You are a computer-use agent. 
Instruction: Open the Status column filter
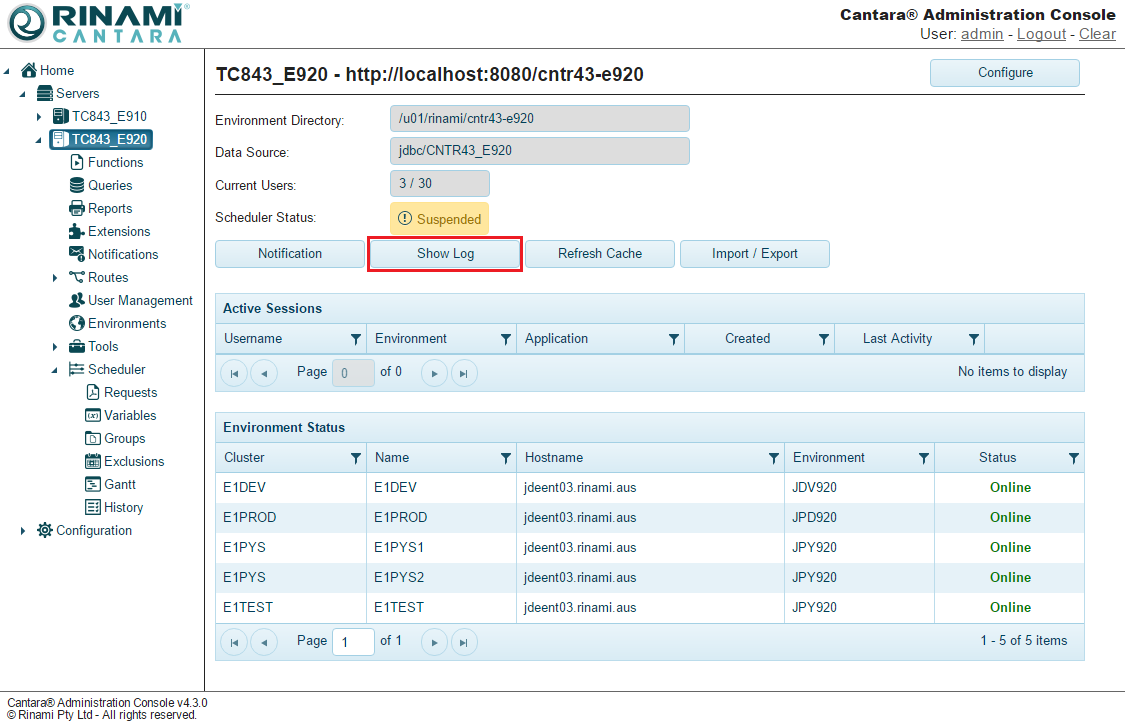click(1073, 458)
